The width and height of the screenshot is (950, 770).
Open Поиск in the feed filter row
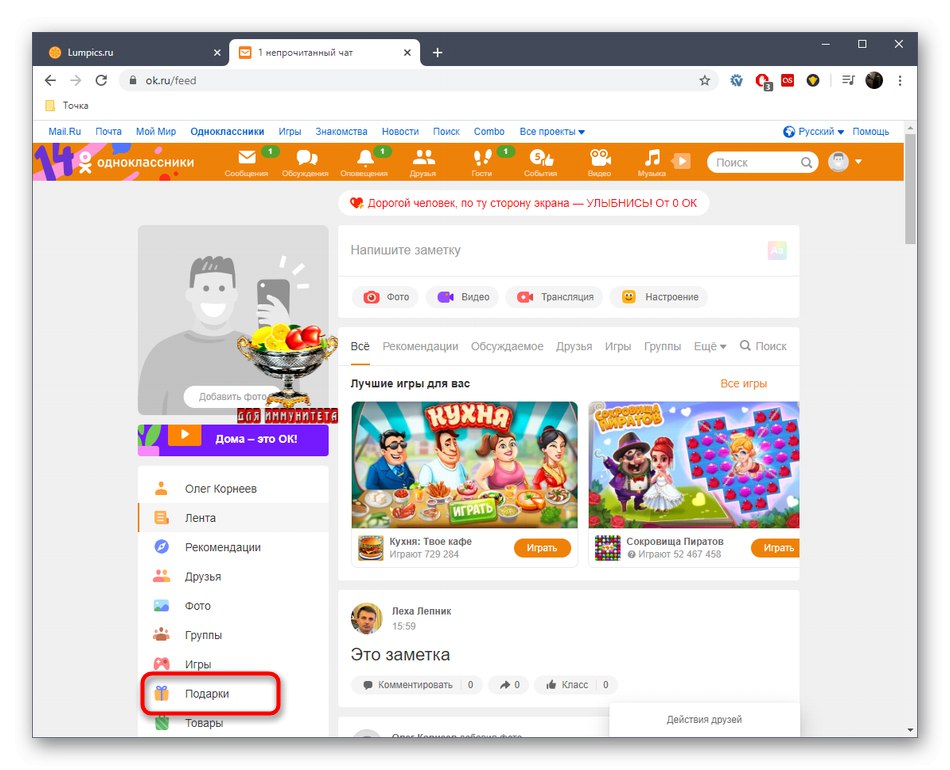763,347
